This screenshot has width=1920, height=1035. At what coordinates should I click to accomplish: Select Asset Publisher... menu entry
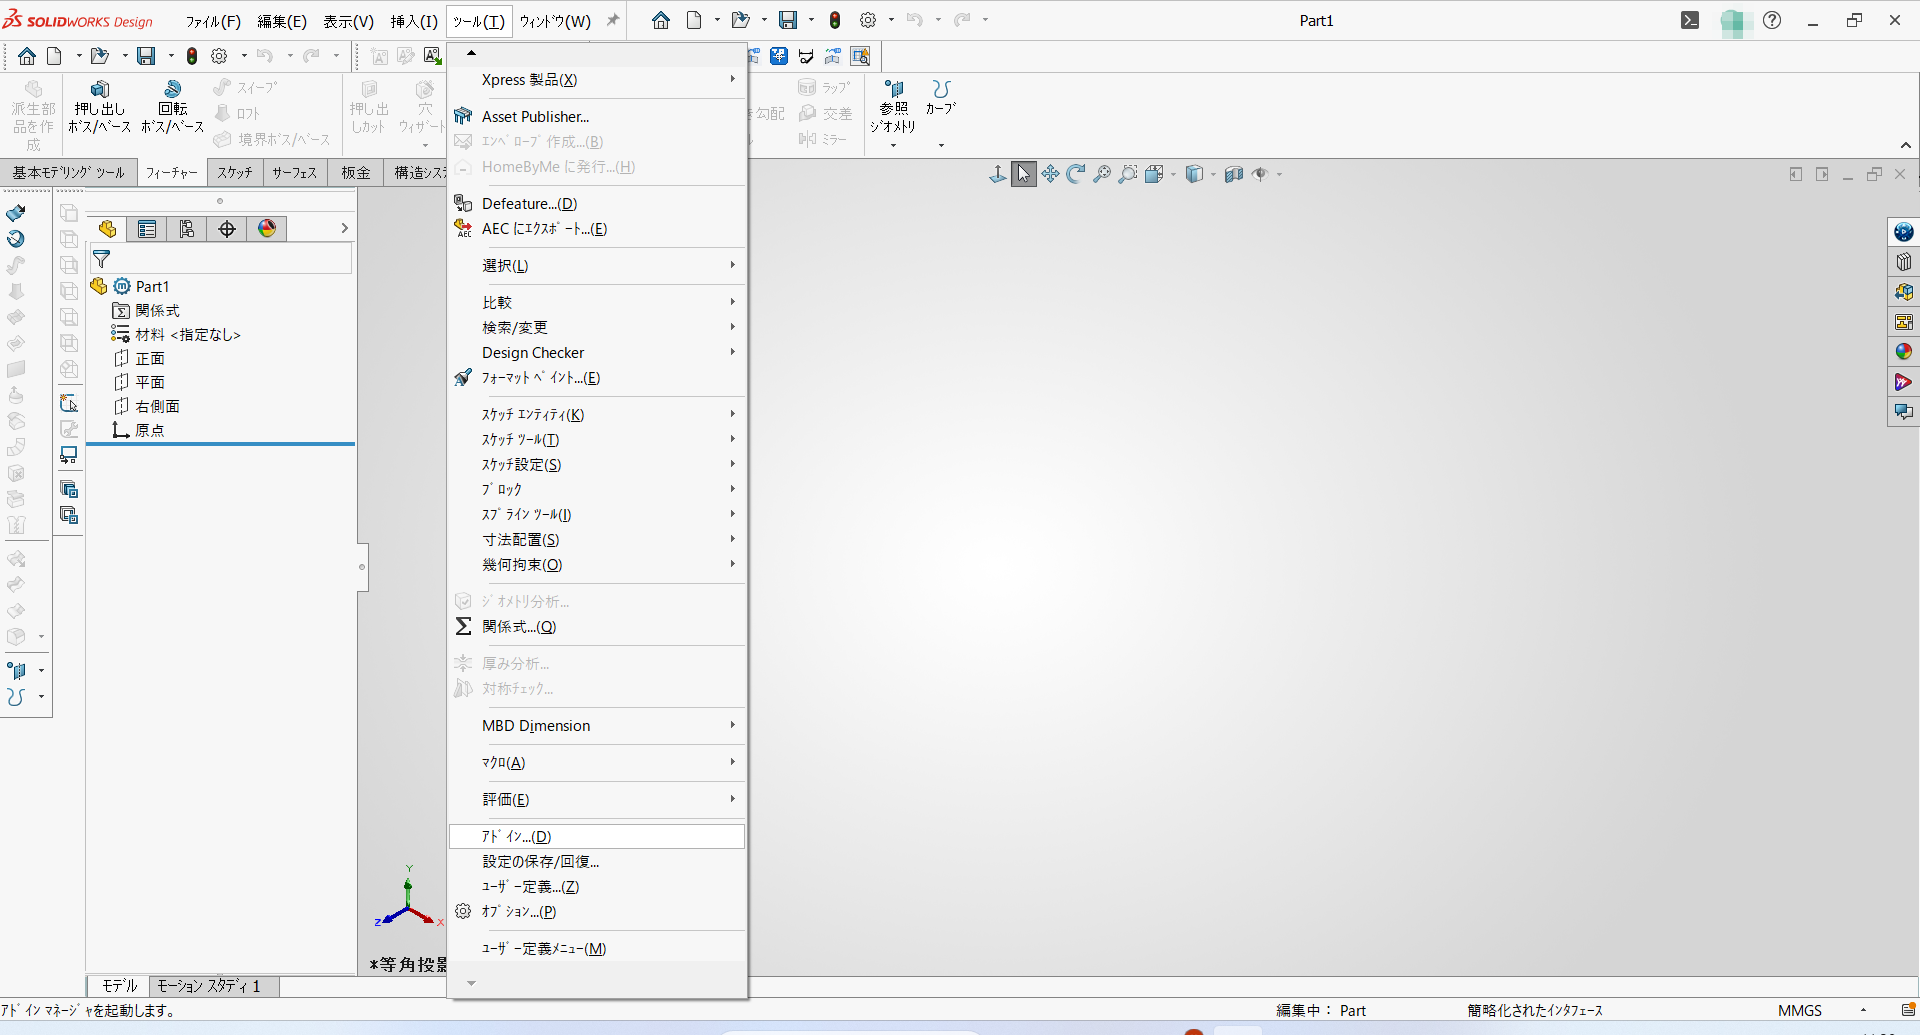click(x=597, y=117)
